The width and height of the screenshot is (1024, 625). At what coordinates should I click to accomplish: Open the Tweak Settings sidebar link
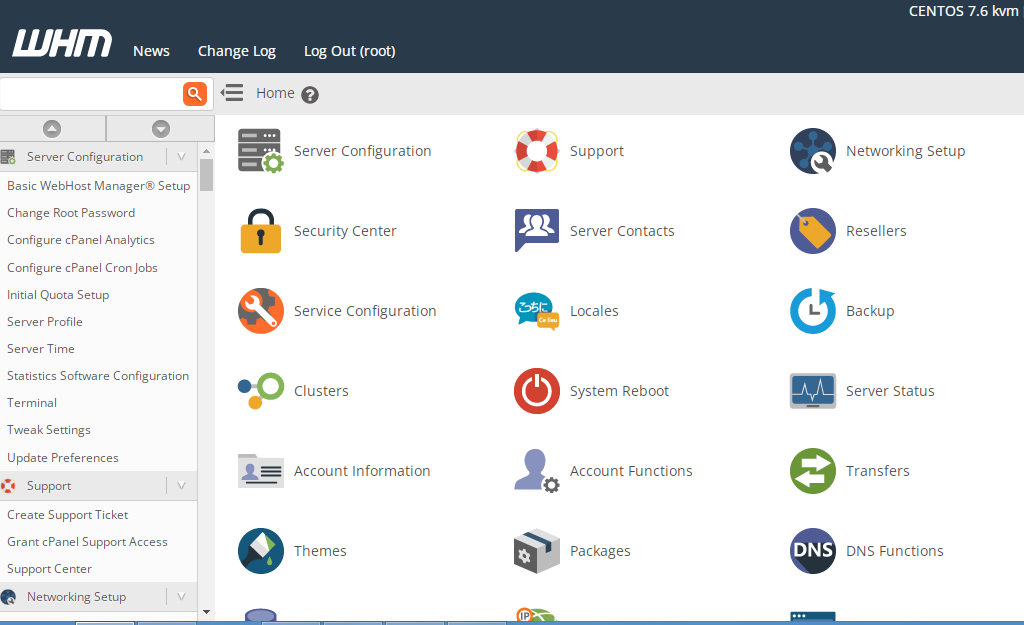pos(49,430)
